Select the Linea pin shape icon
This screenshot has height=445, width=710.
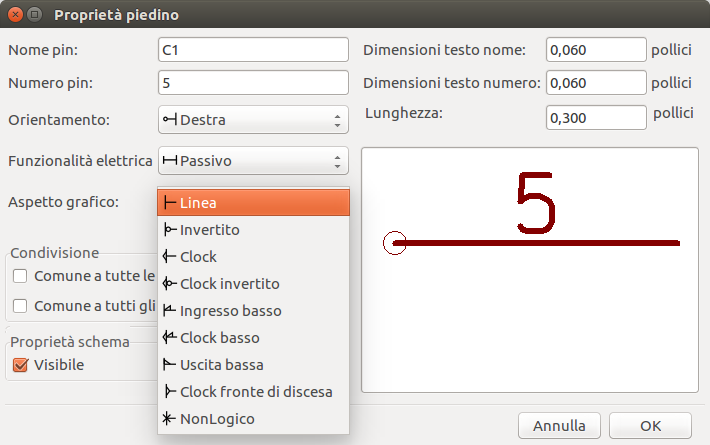tap(170, 203)
